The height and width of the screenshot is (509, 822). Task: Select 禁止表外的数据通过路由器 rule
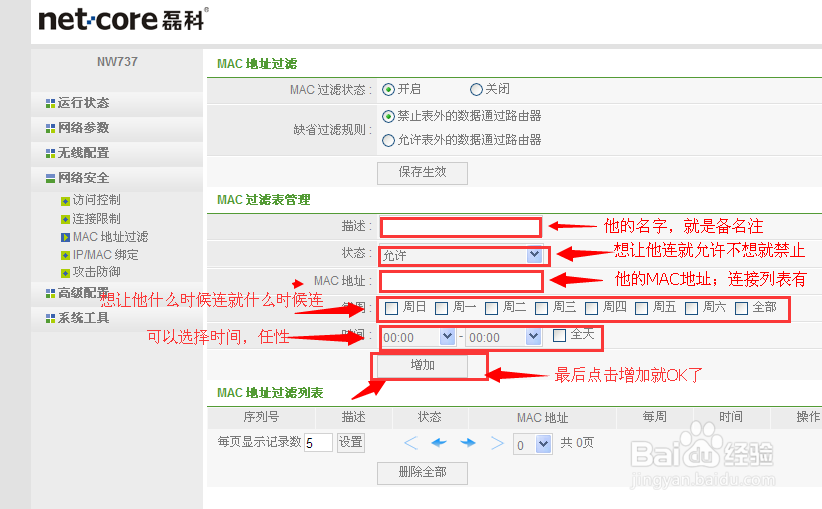click(x=388, y=116)
